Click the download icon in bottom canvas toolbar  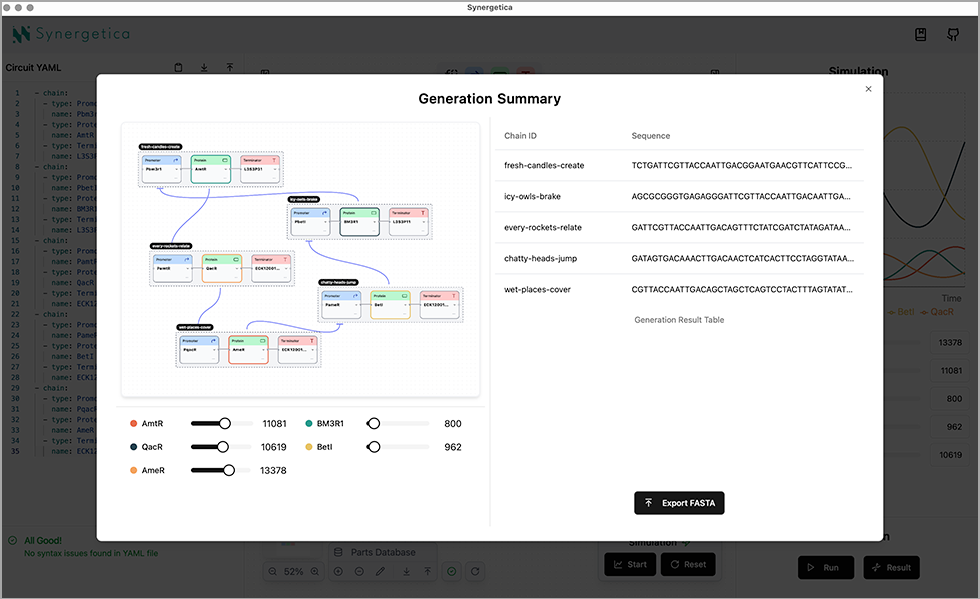pyautogui.click(x=406, y=571)
